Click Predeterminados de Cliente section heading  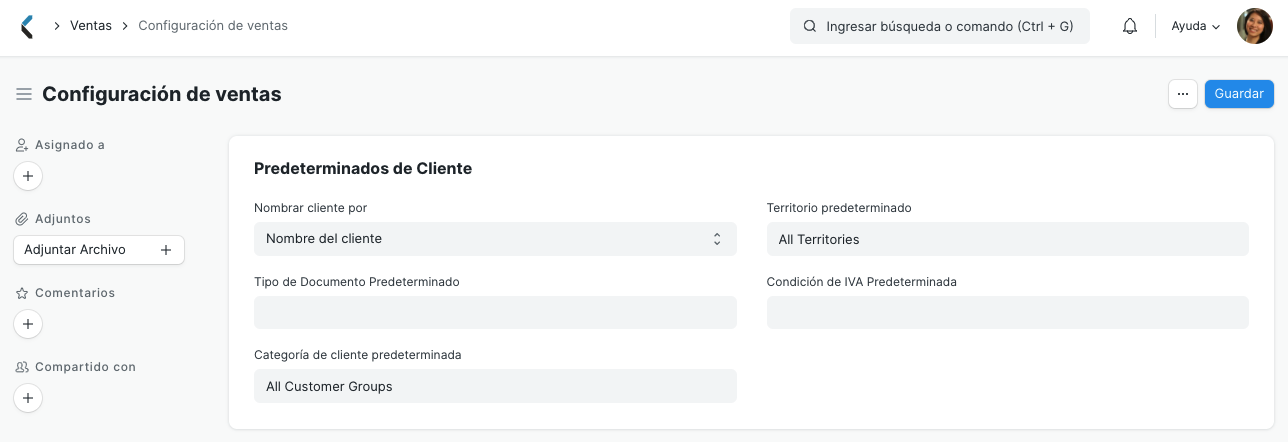363,169
